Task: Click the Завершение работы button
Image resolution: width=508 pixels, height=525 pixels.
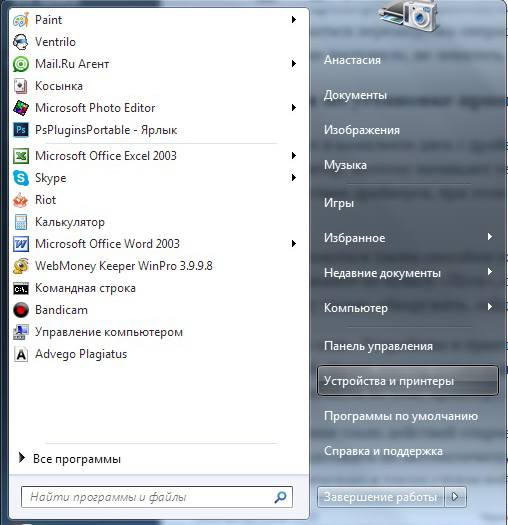Action: pyautogui.click(x=380, y=497)
